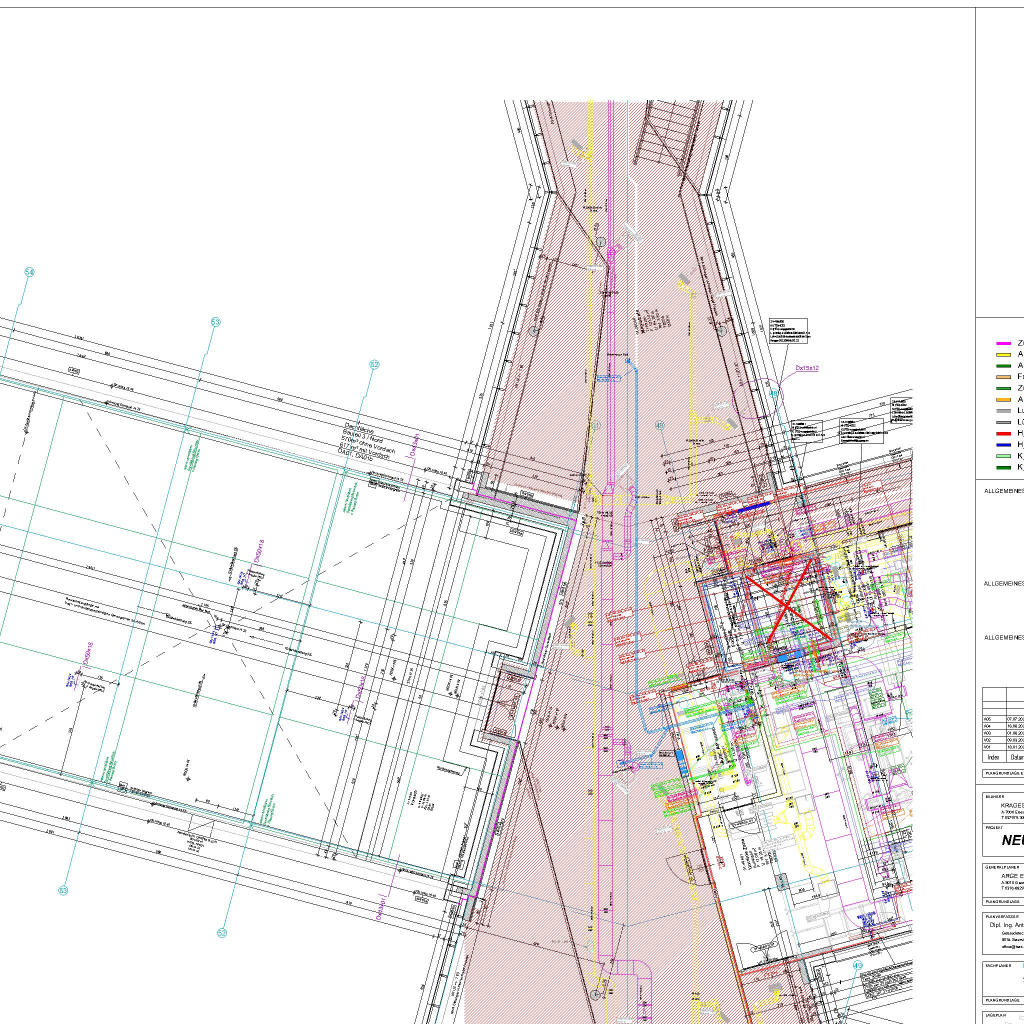Pick the light gray legend swatch

(1003, 410)
